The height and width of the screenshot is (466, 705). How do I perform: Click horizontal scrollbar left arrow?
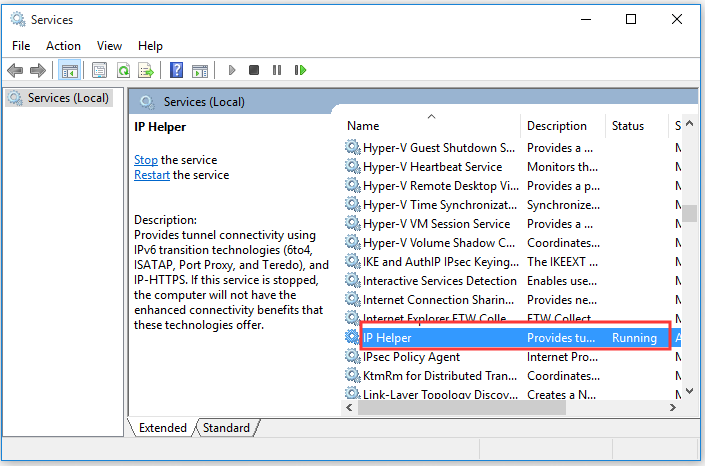[x=349, y=408]
